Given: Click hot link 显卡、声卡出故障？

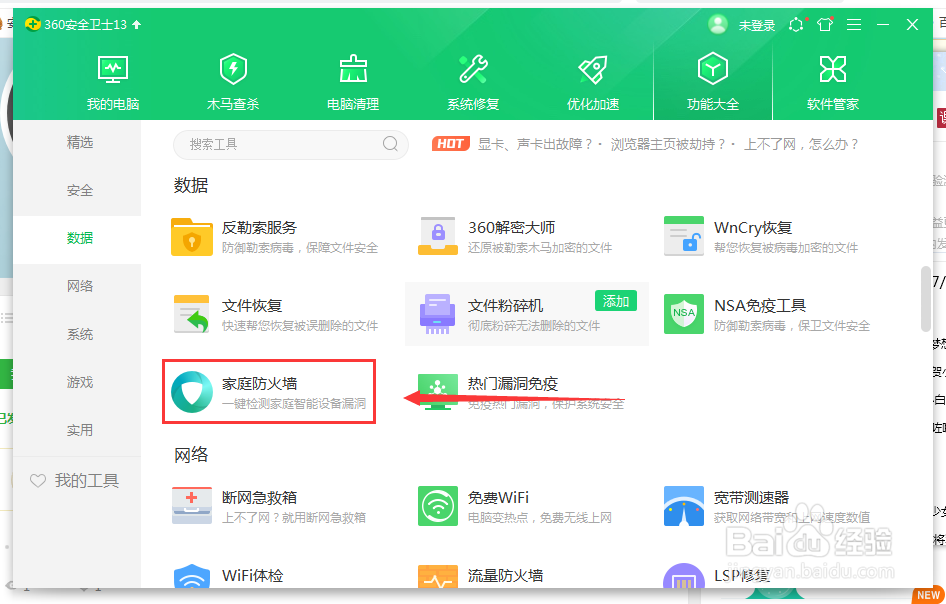Looking at the screenshot, I should (x=536, y=144).
